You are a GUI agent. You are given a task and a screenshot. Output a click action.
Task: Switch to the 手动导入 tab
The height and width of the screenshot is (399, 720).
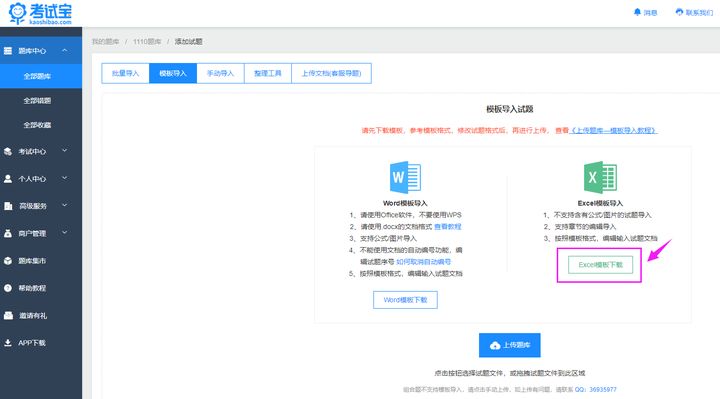click(x=220, y=73)
